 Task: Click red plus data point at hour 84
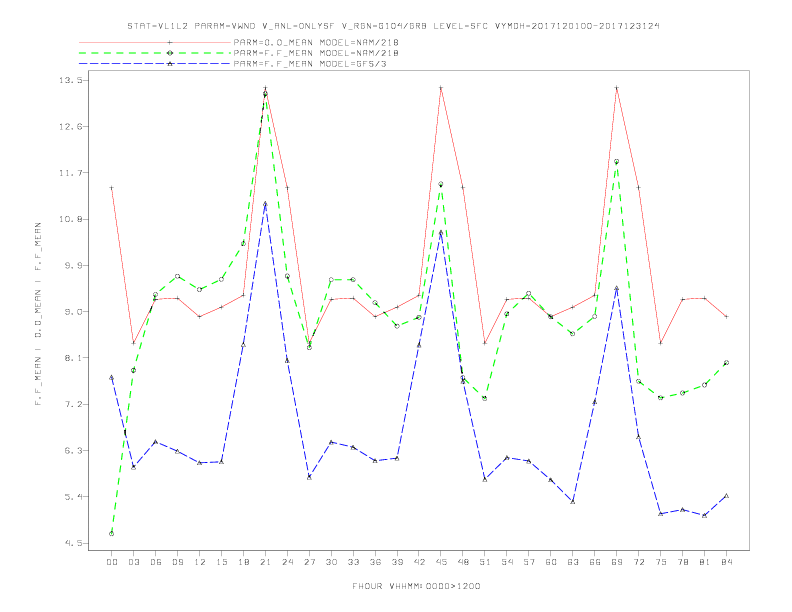pos(727,317)
